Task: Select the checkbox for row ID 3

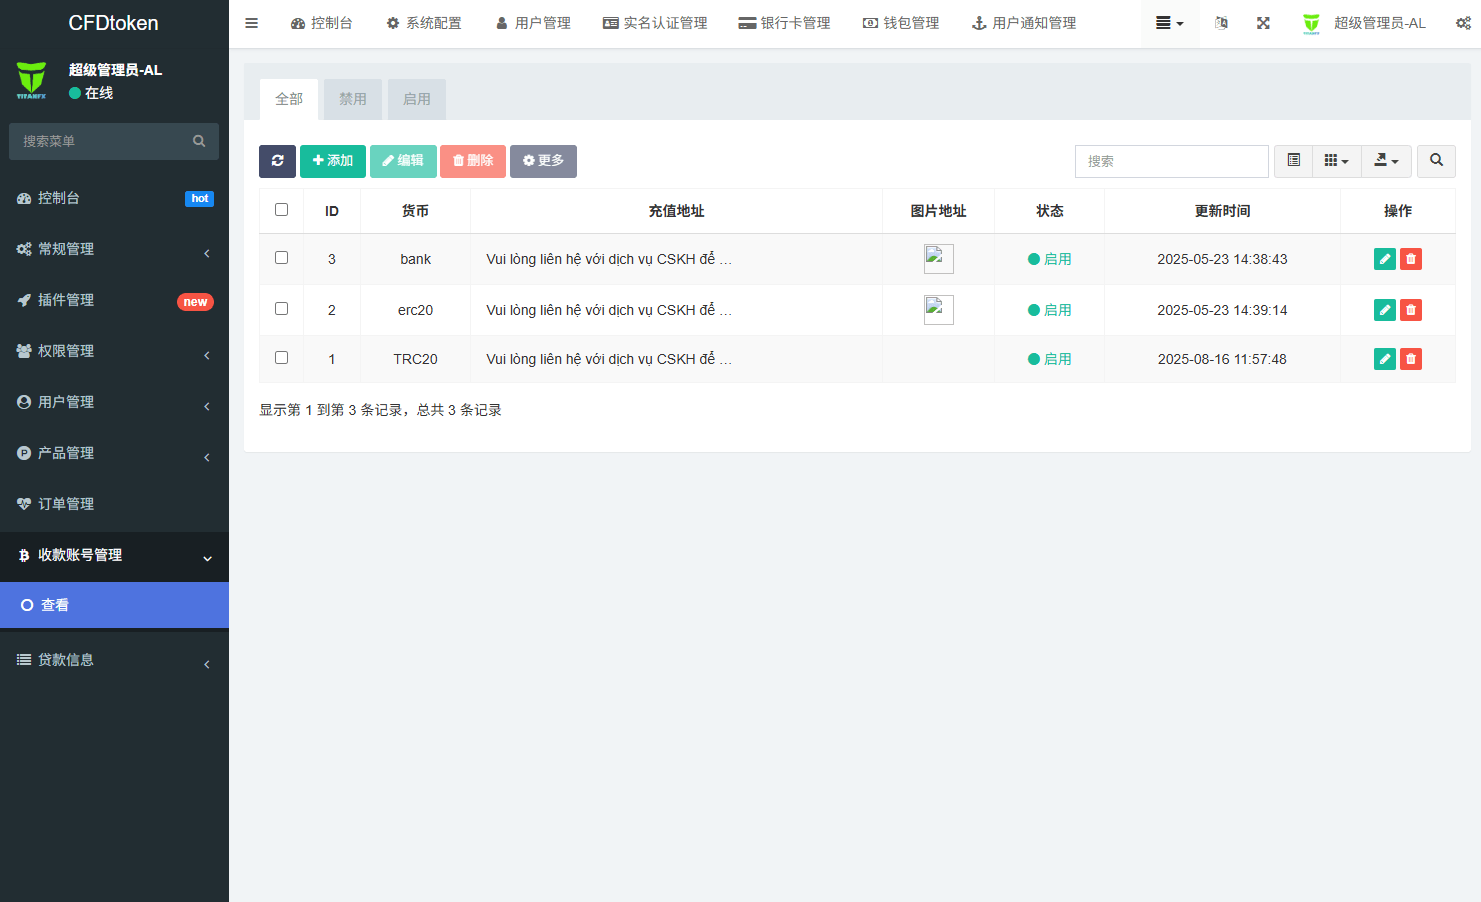Action: pyautogui.click(x=281, y=257)
